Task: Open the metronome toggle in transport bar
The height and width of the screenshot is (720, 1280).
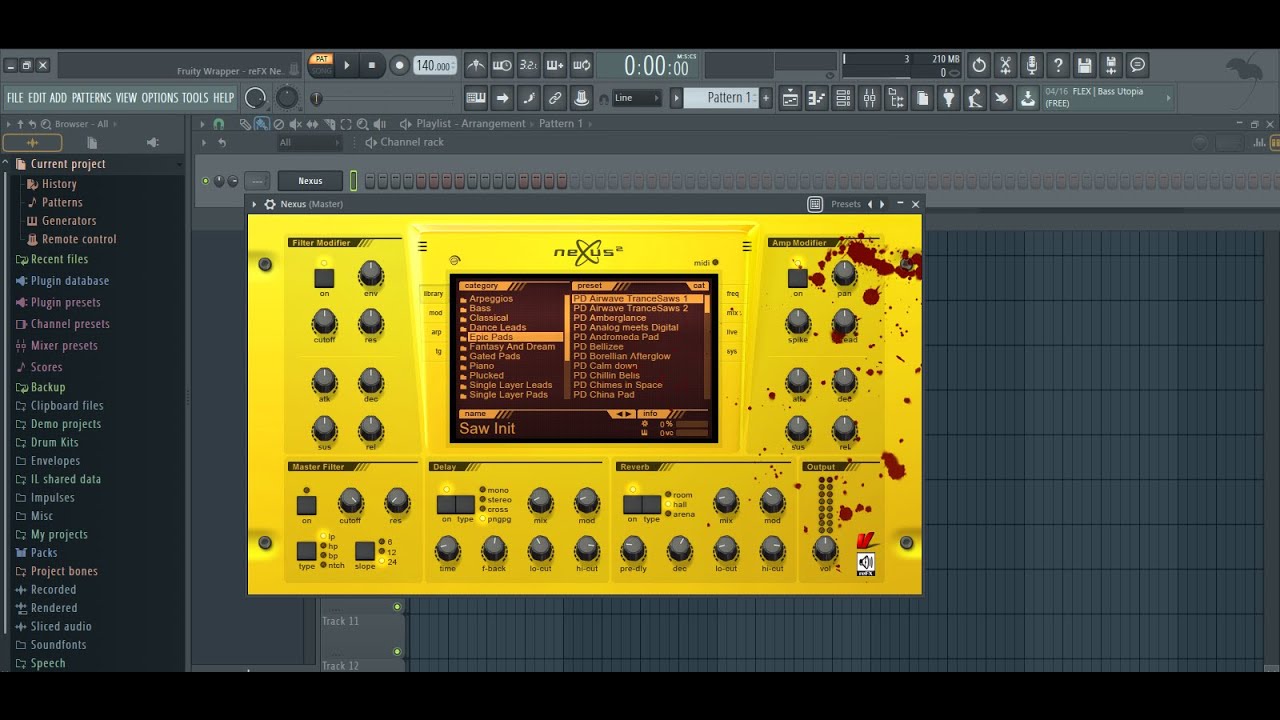Action: click(476, 65)
